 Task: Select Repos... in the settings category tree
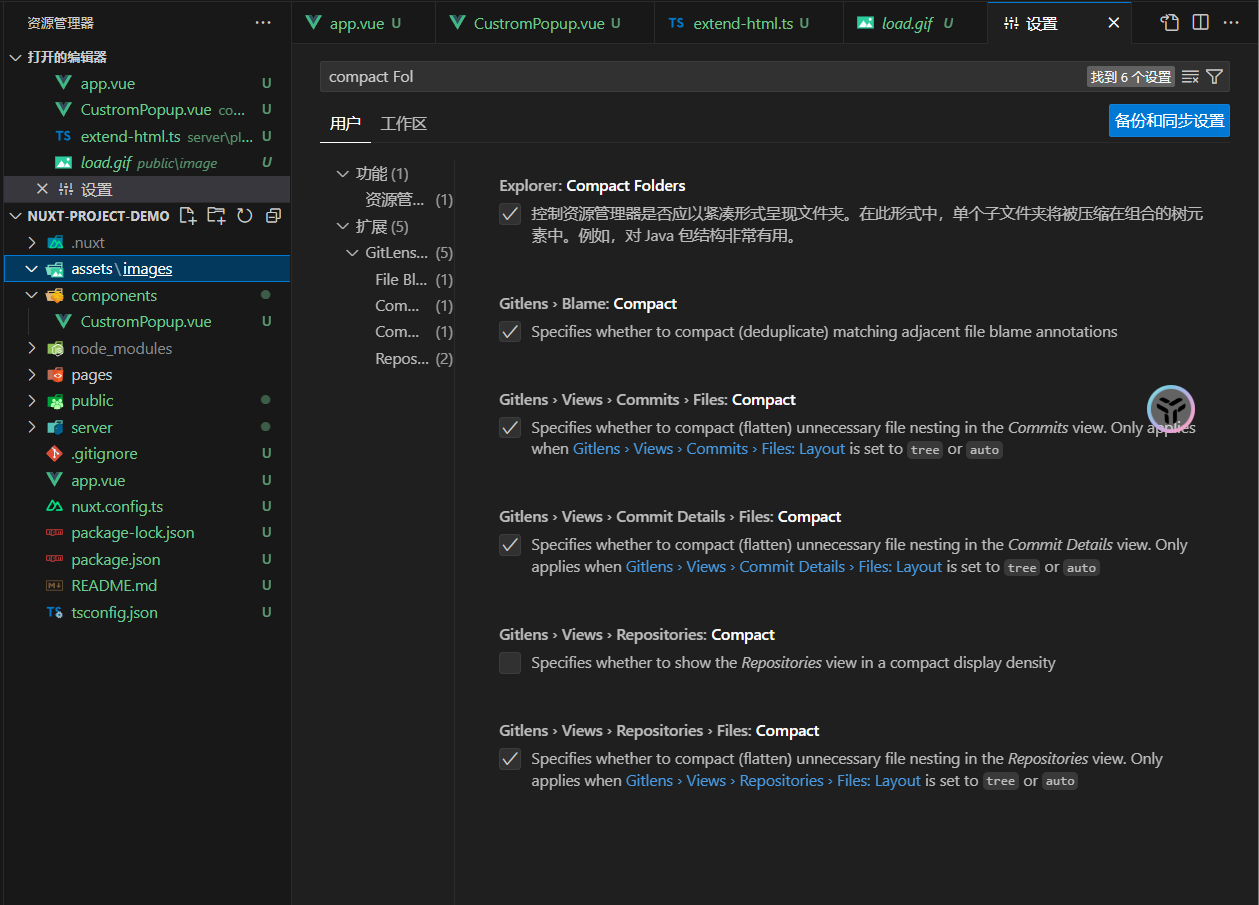point(402,359)
